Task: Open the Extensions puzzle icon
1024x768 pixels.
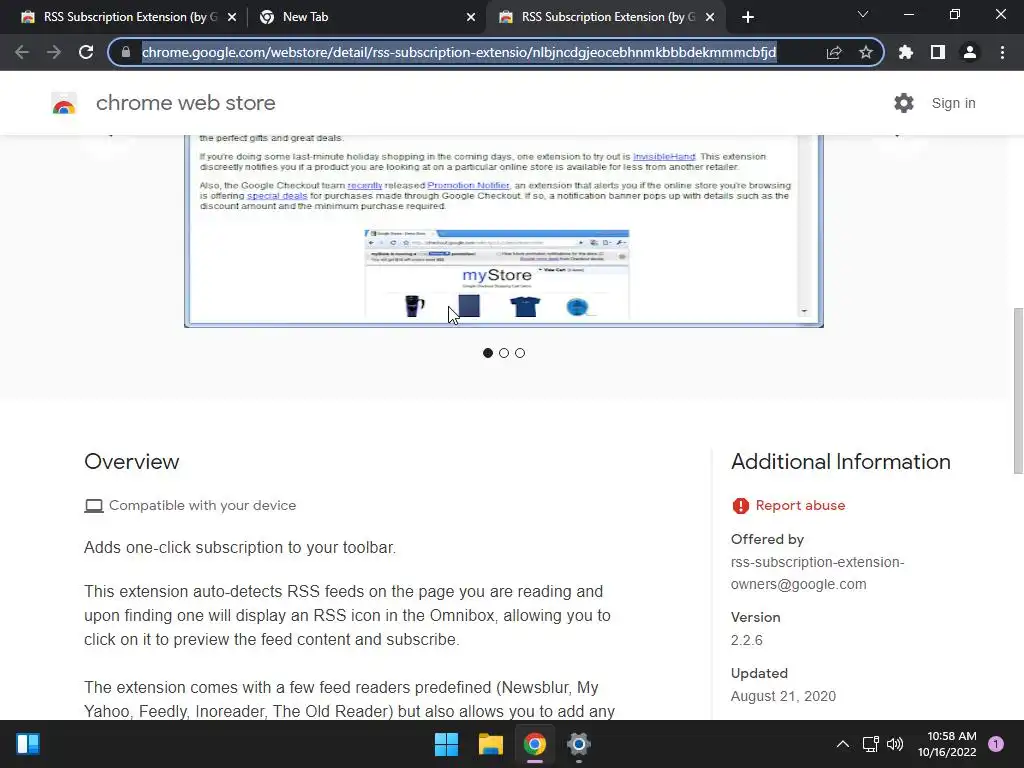Action: 905,52
